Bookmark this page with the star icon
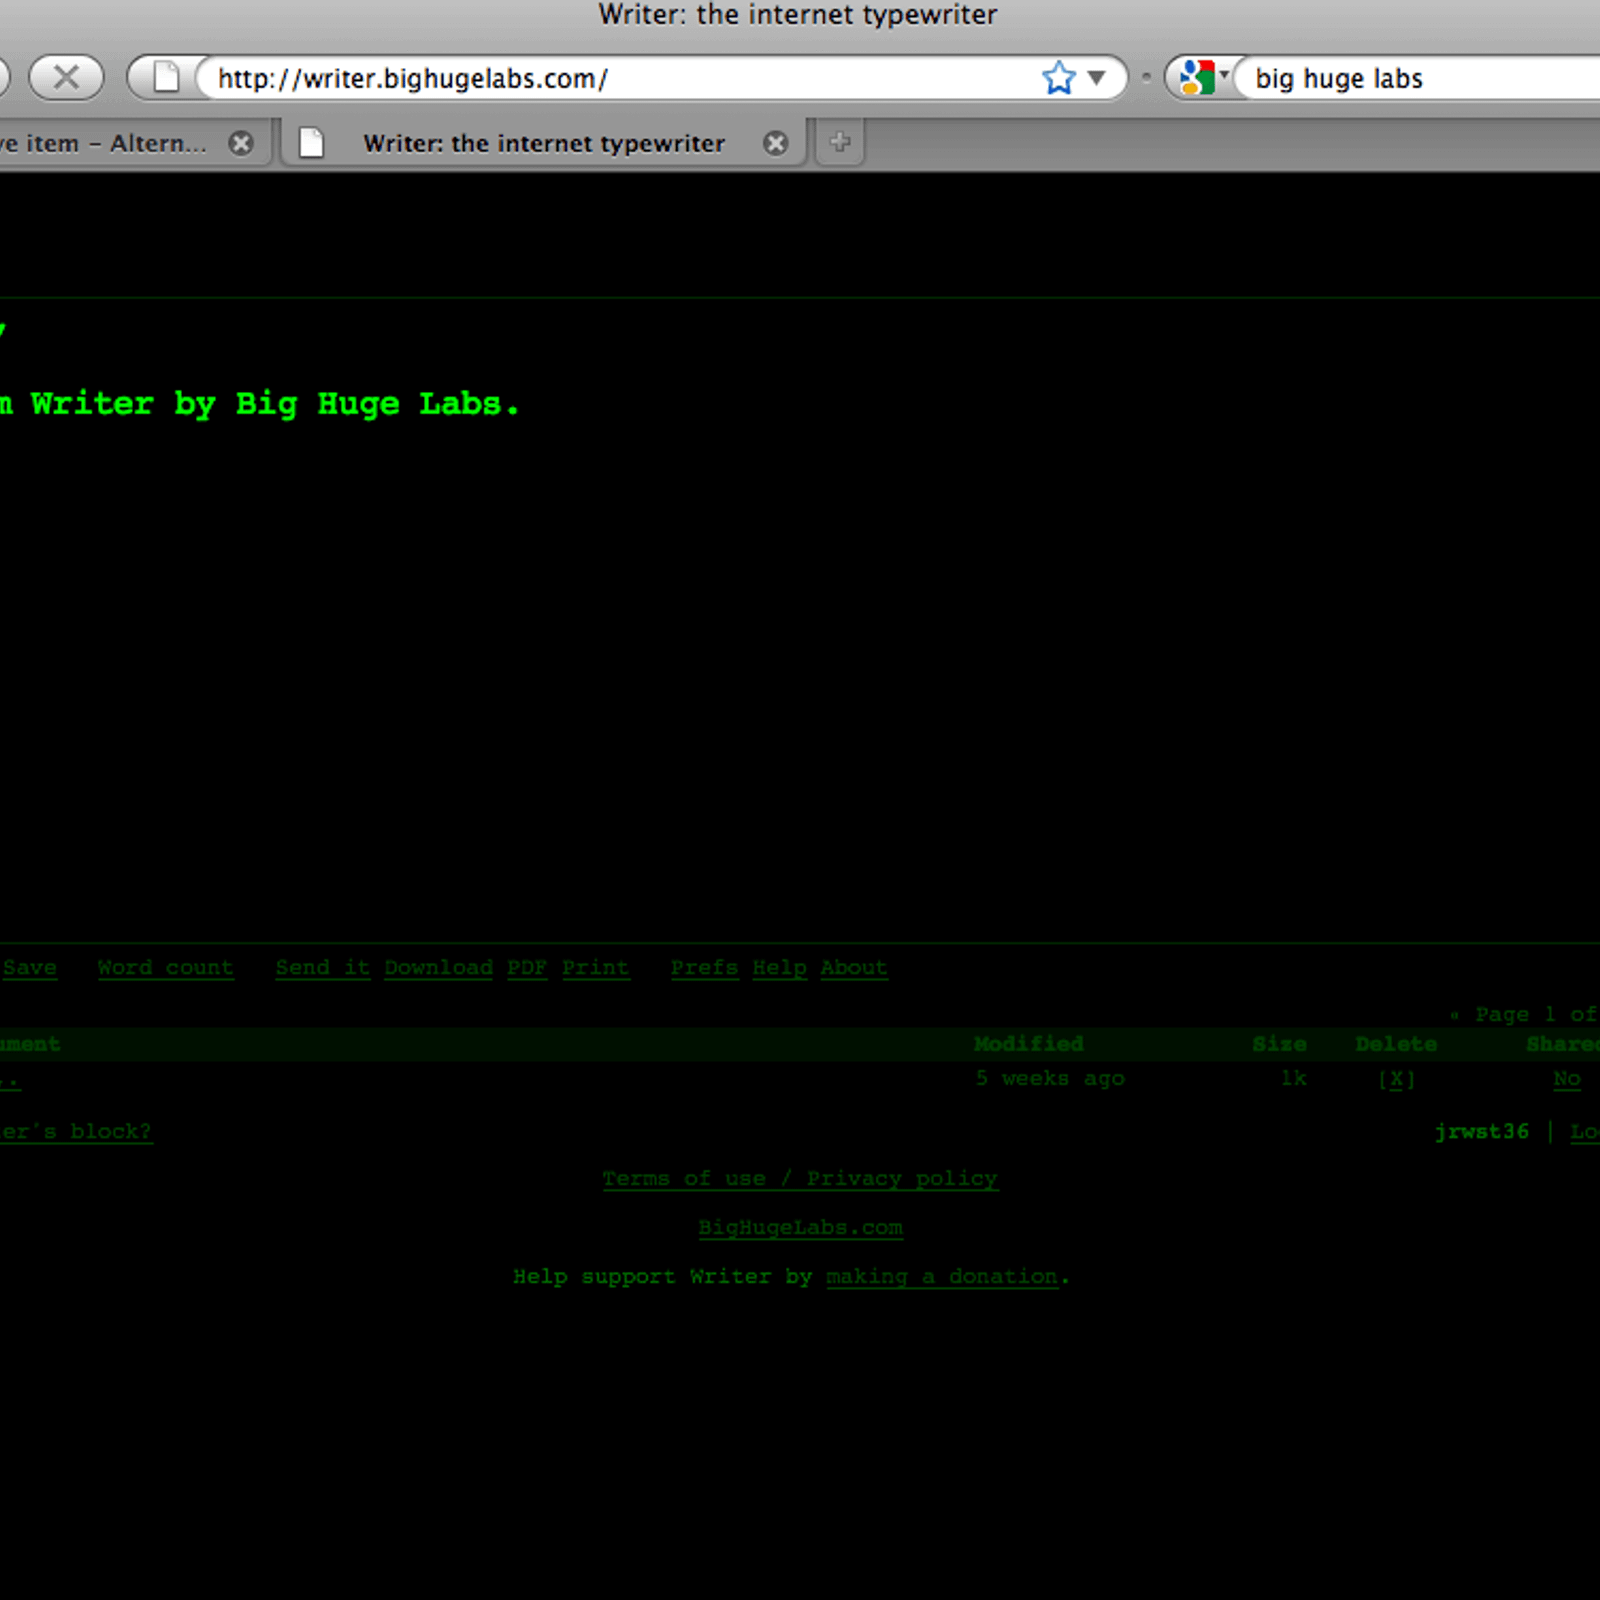 1058,77
